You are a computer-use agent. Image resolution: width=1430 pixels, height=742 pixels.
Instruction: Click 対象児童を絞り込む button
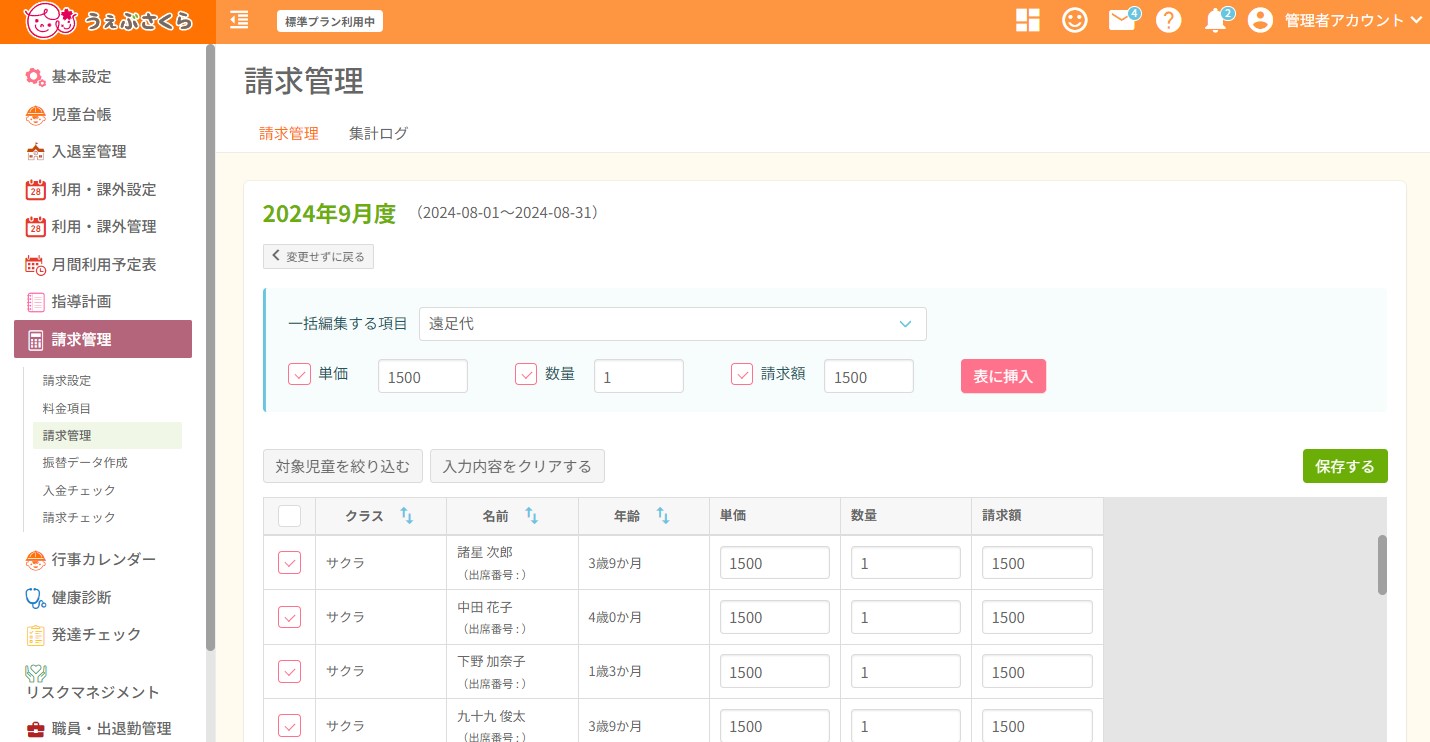(x=343, y=466)
